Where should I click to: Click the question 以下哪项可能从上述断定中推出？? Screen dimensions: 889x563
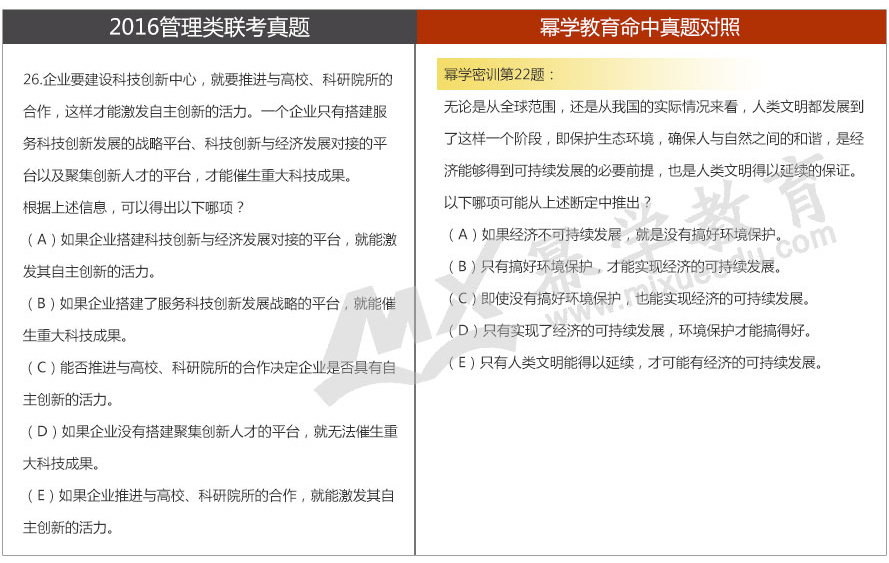click(548, 202)
